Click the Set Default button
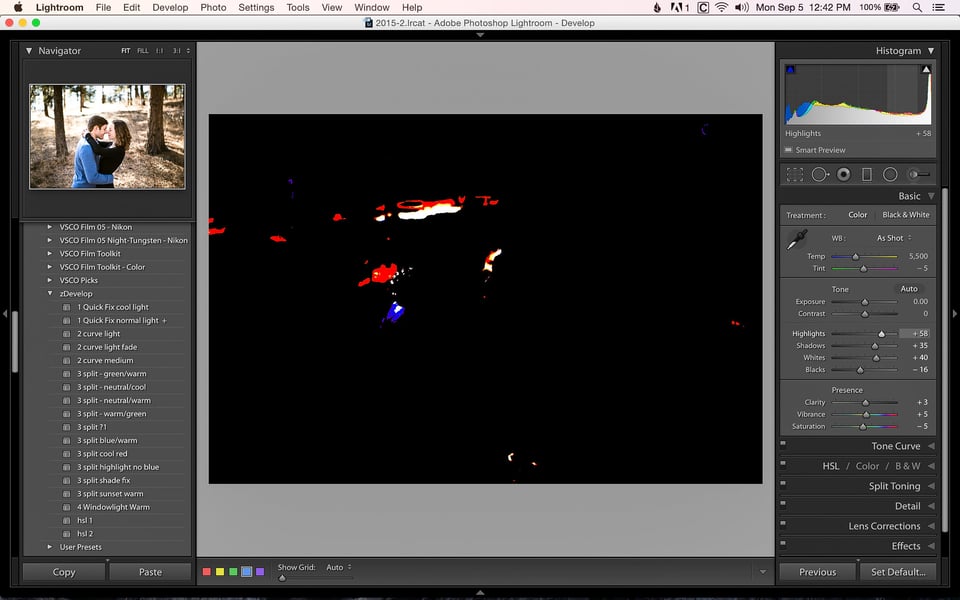 [898, 572]
